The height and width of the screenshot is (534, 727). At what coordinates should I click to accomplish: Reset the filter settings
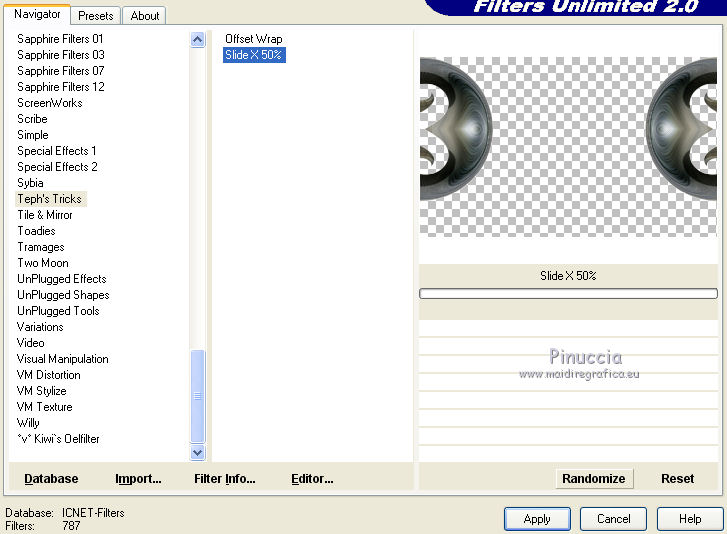pyautogui.click(x=677, y=479)
